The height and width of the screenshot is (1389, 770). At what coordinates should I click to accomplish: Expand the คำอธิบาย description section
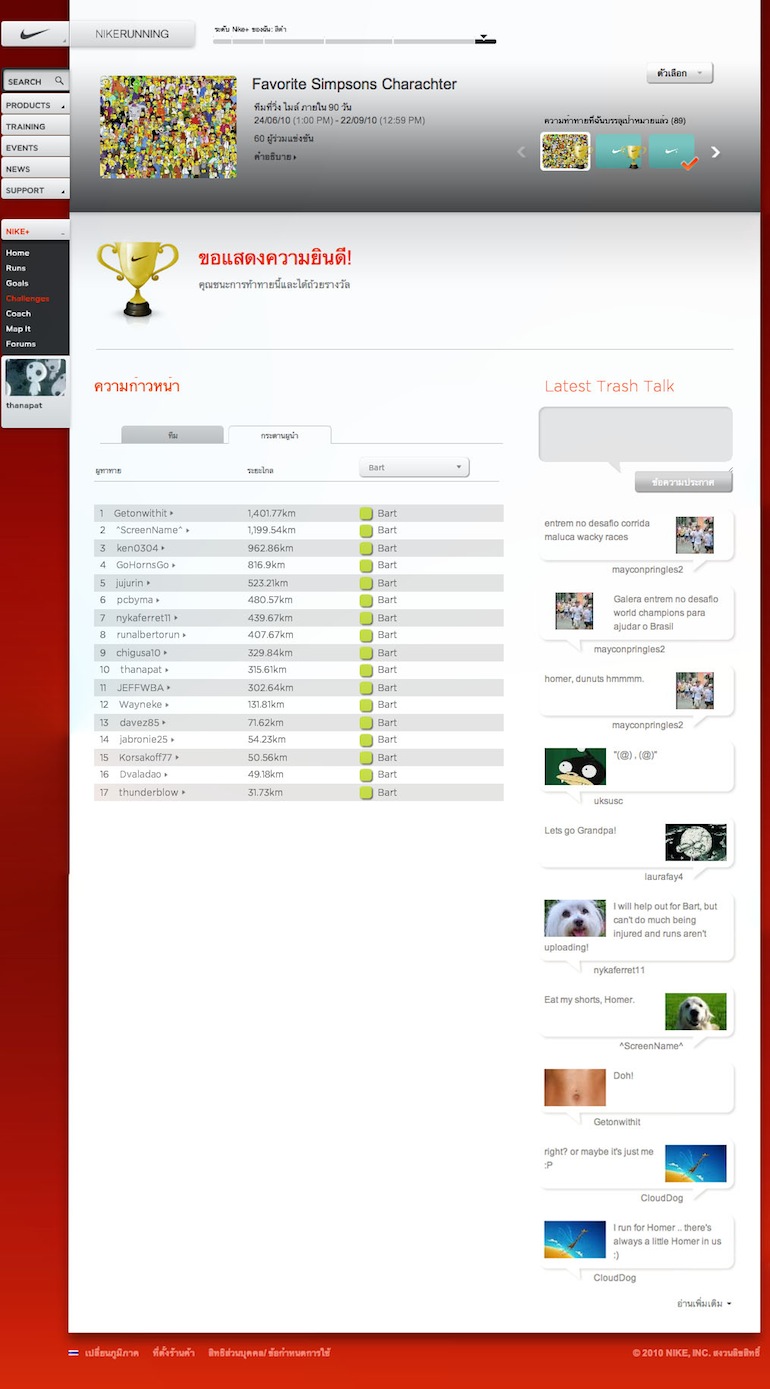275,157
